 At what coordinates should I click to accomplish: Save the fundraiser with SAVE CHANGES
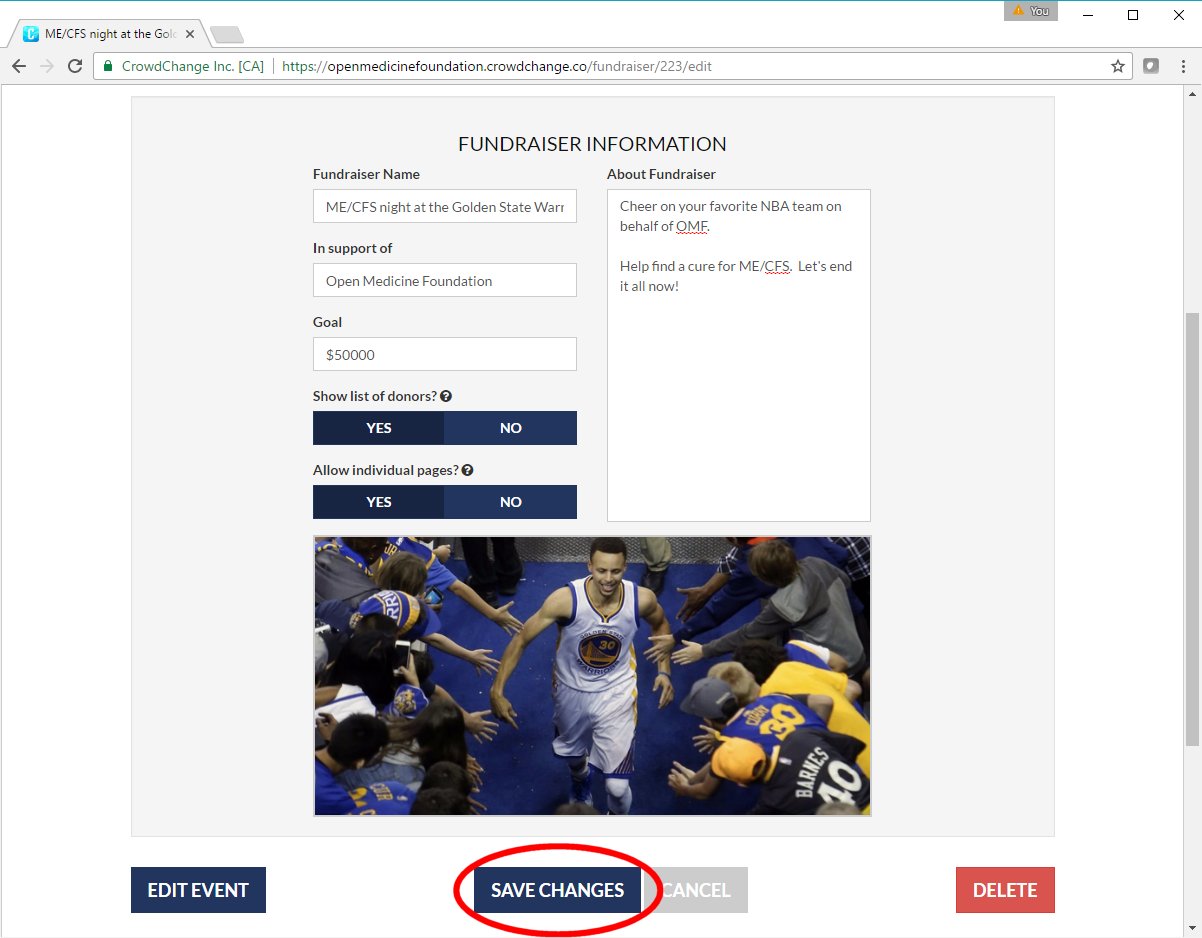coord(557,890)
